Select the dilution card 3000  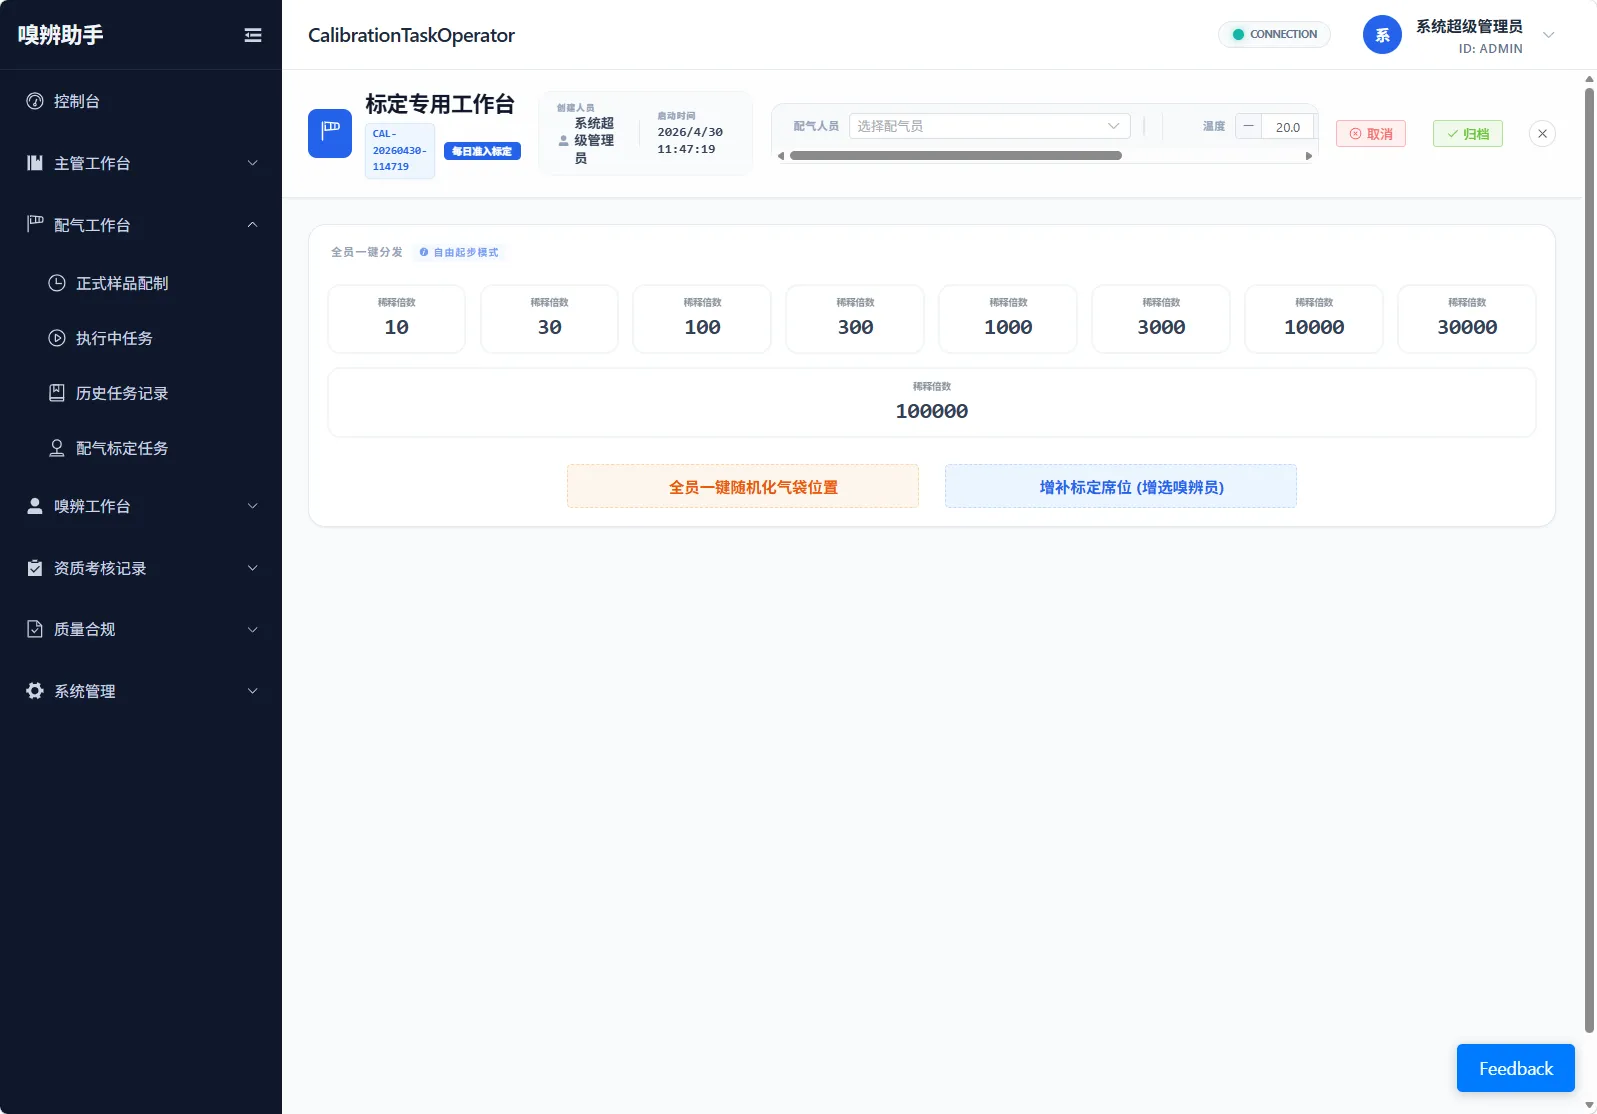[1161, 319]
